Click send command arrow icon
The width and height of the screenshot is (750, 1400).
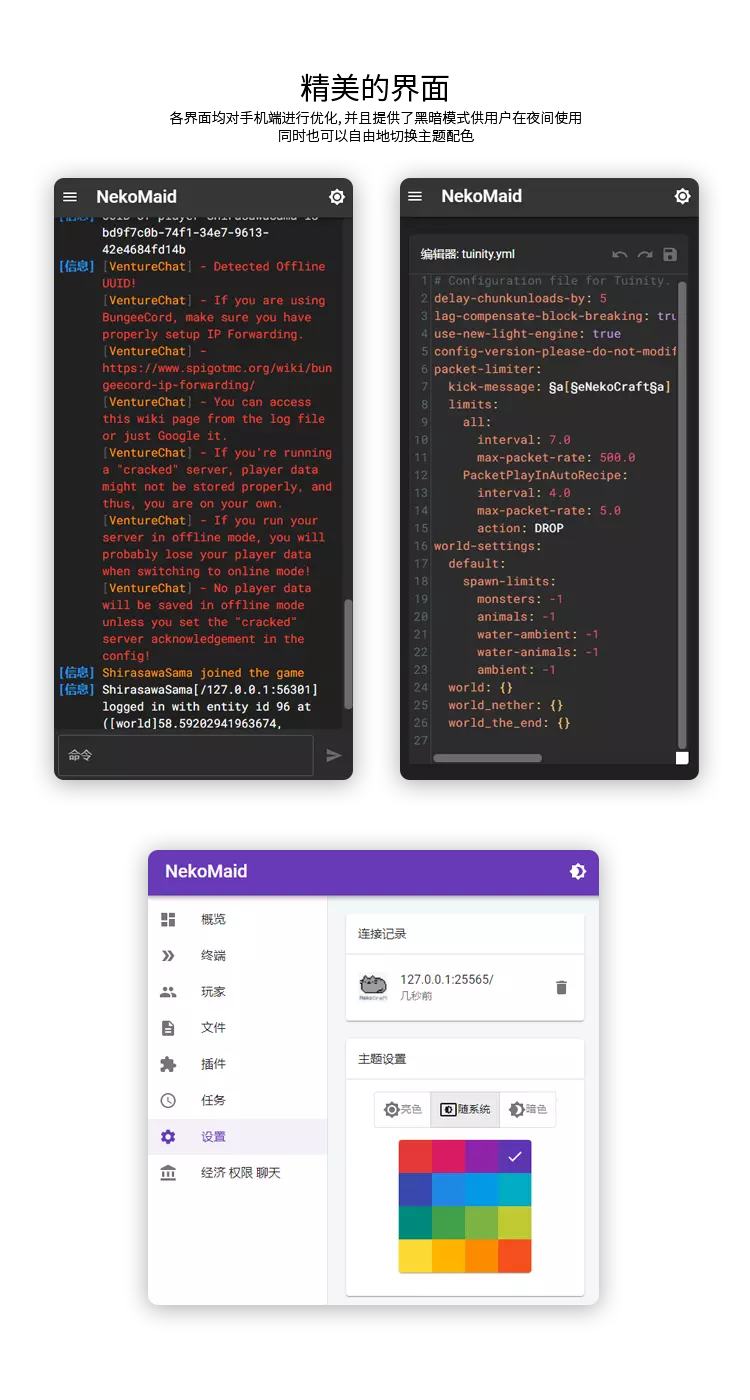point(334,756)
